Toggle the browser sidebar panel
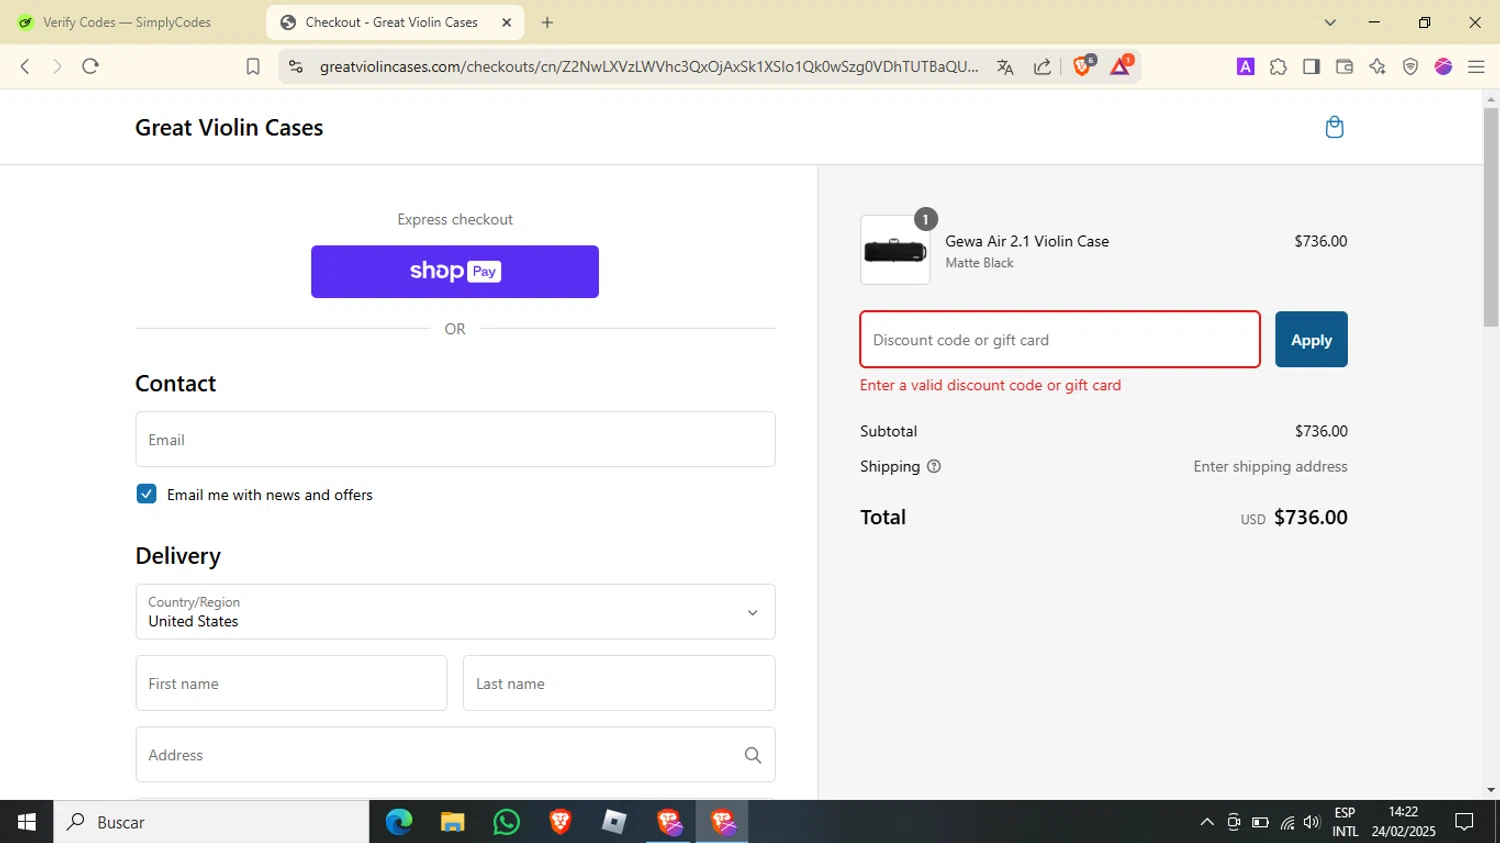1500x843 pixels. coord(1311,66)
